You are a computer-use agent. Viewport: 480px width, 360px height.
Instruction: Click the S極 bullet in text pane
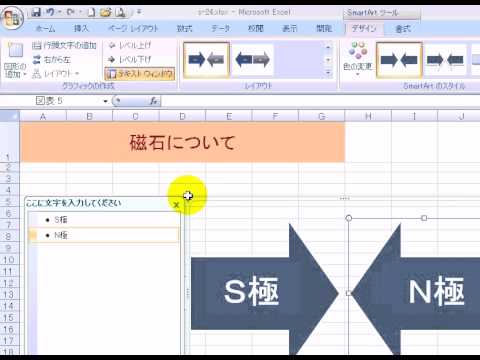click(61, 220)
